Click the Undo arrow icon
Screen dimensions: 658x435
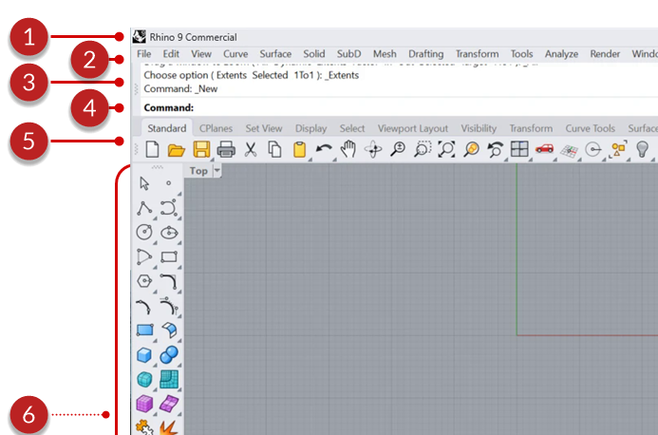coord(324,148)
